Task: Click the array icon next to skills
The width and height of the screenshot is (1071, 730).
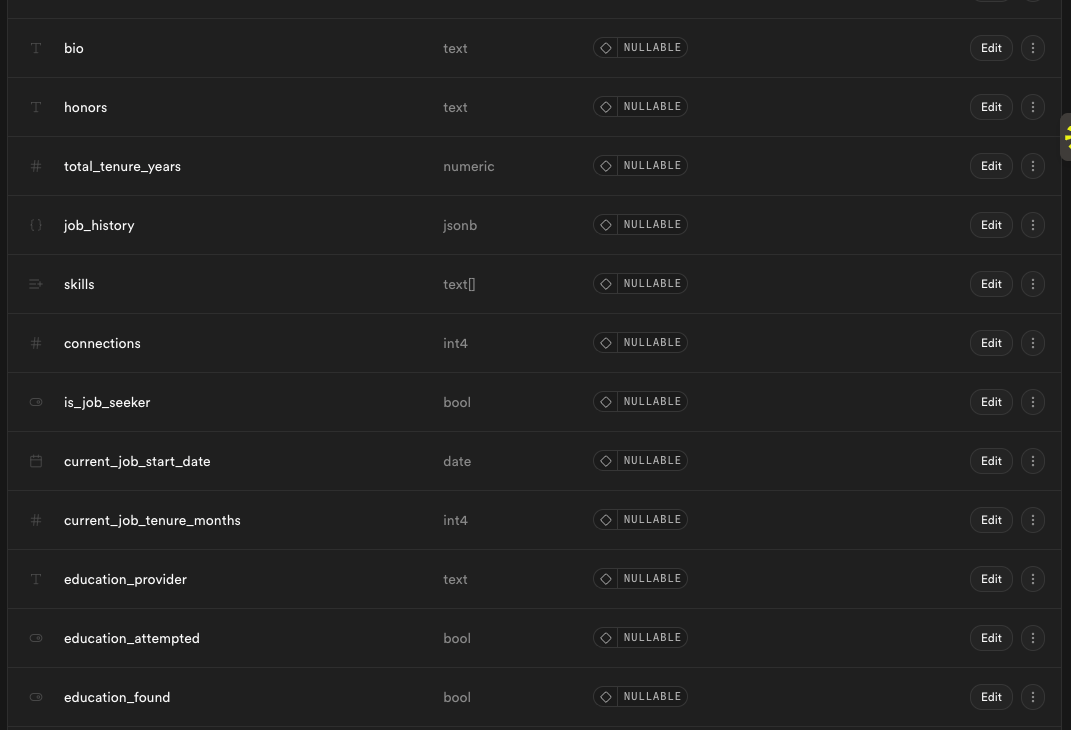Action: [x=36, y=284]
